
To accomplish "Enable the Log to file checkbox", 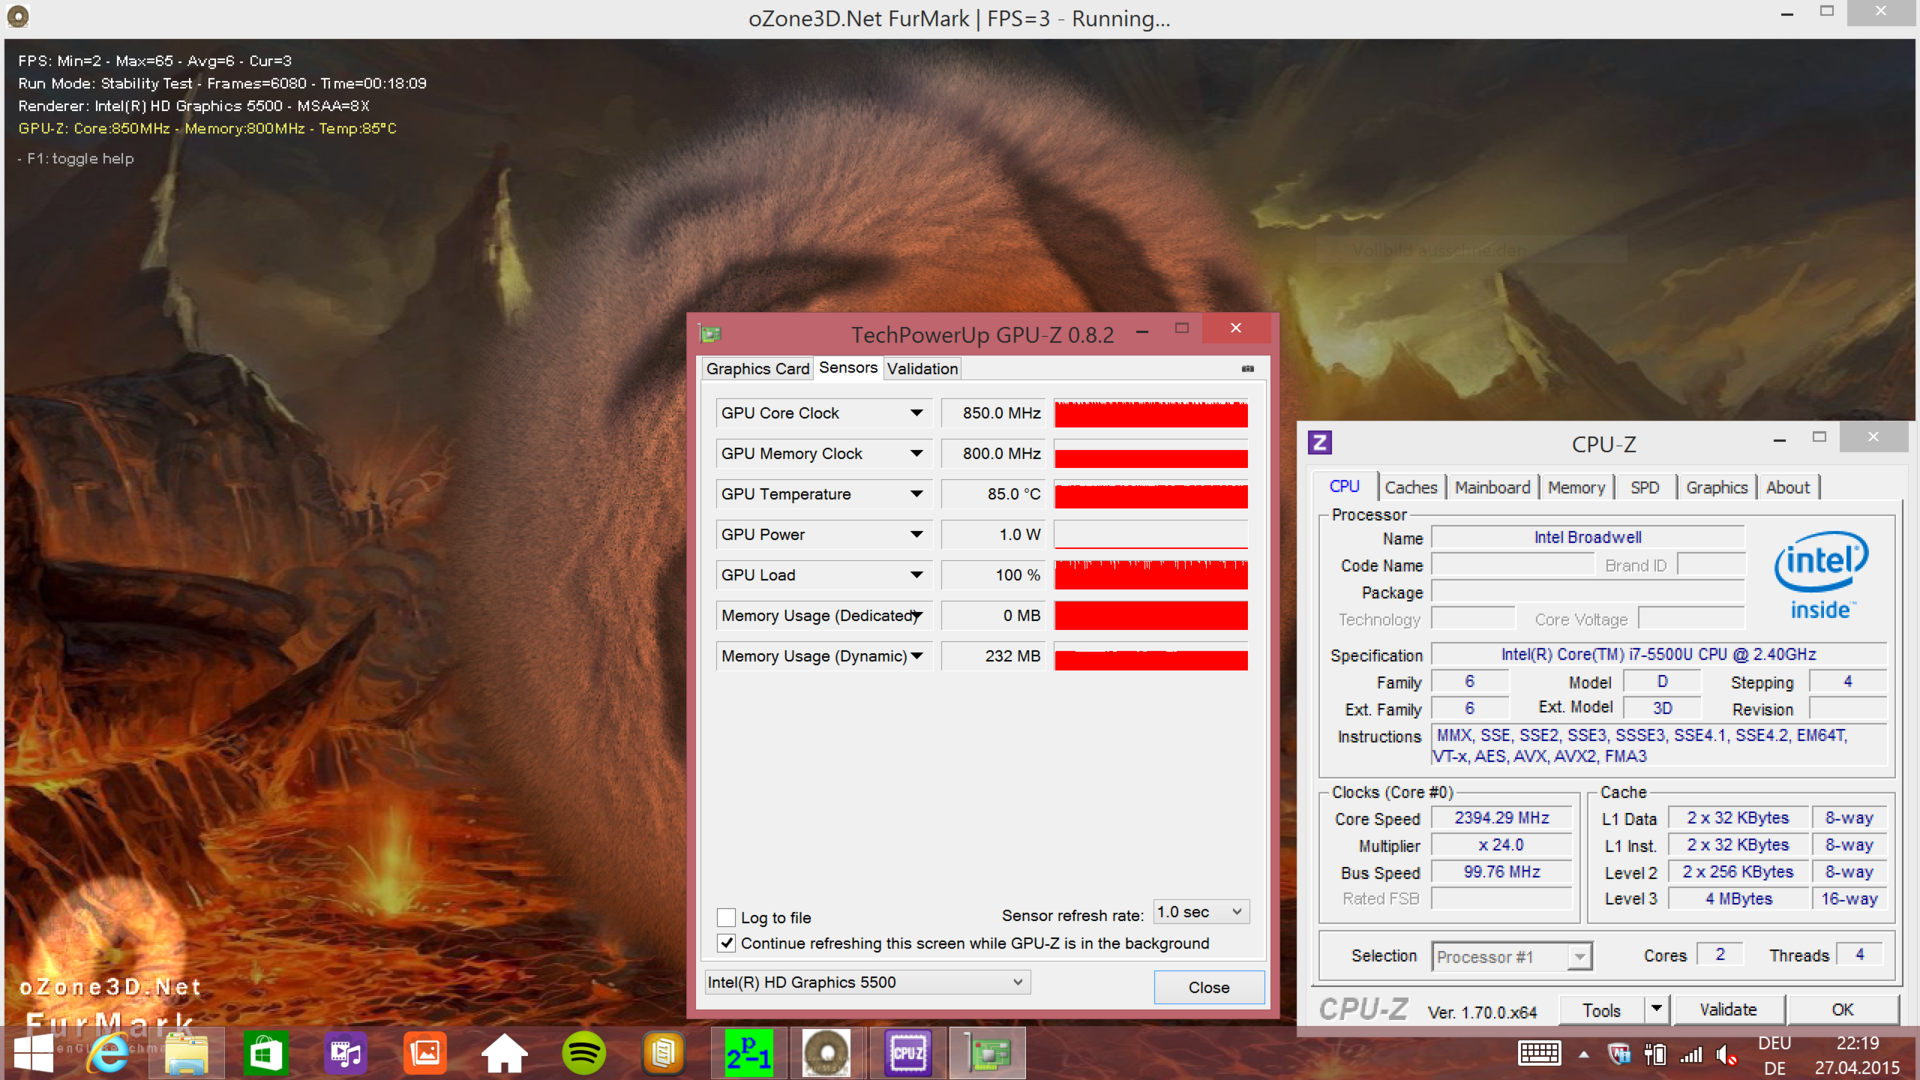I will coord(727,917).
